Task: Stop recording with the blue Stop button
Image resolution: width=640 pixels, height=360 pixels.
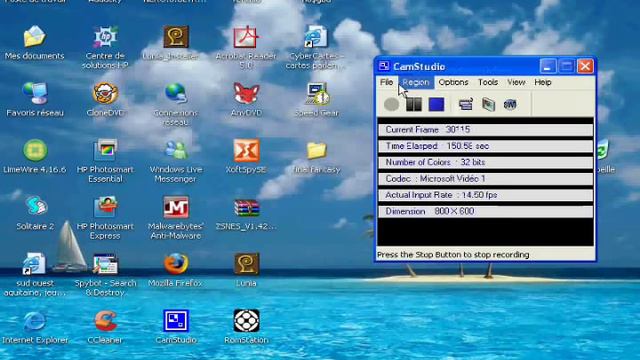Action: [436, 104]
